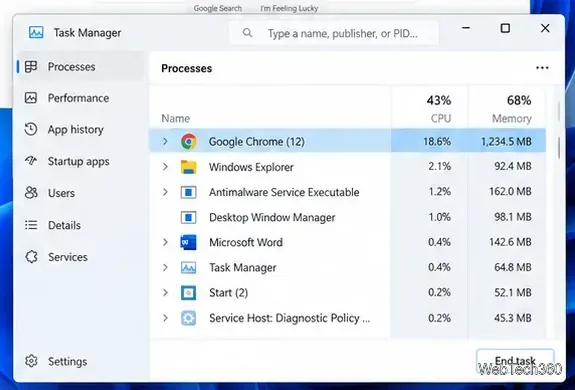The width and height of the screenshot is (575, 390).
Task: Open the Details page
Action: tap(81, 225)
